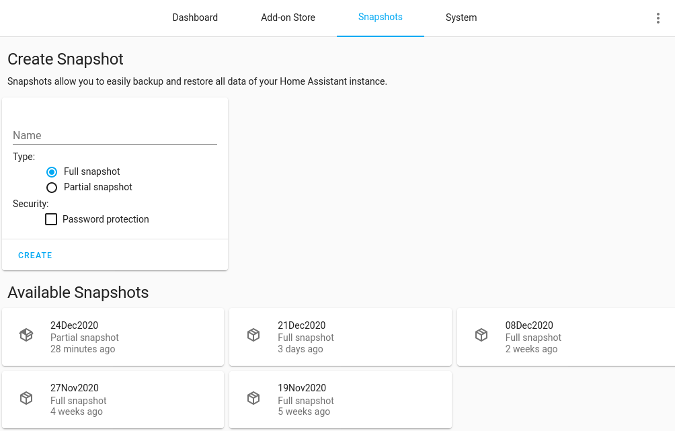This screenshot has height=431, width=675.
Task: Focus the snapshot Name input field
Action: (114, 135)
